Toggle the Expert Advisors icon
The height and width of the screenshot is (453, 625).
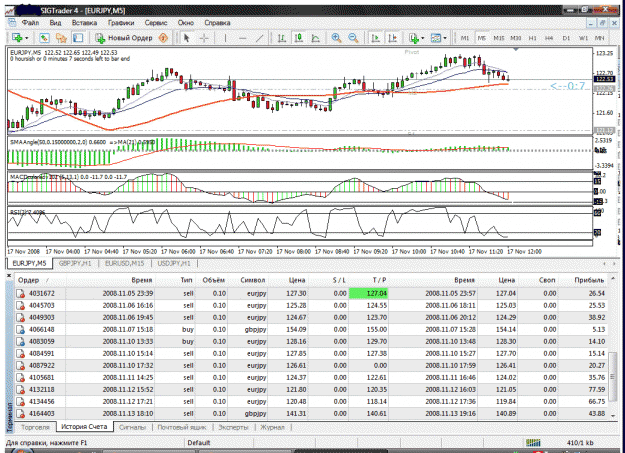pyautogui.click(x=163, y=38)
